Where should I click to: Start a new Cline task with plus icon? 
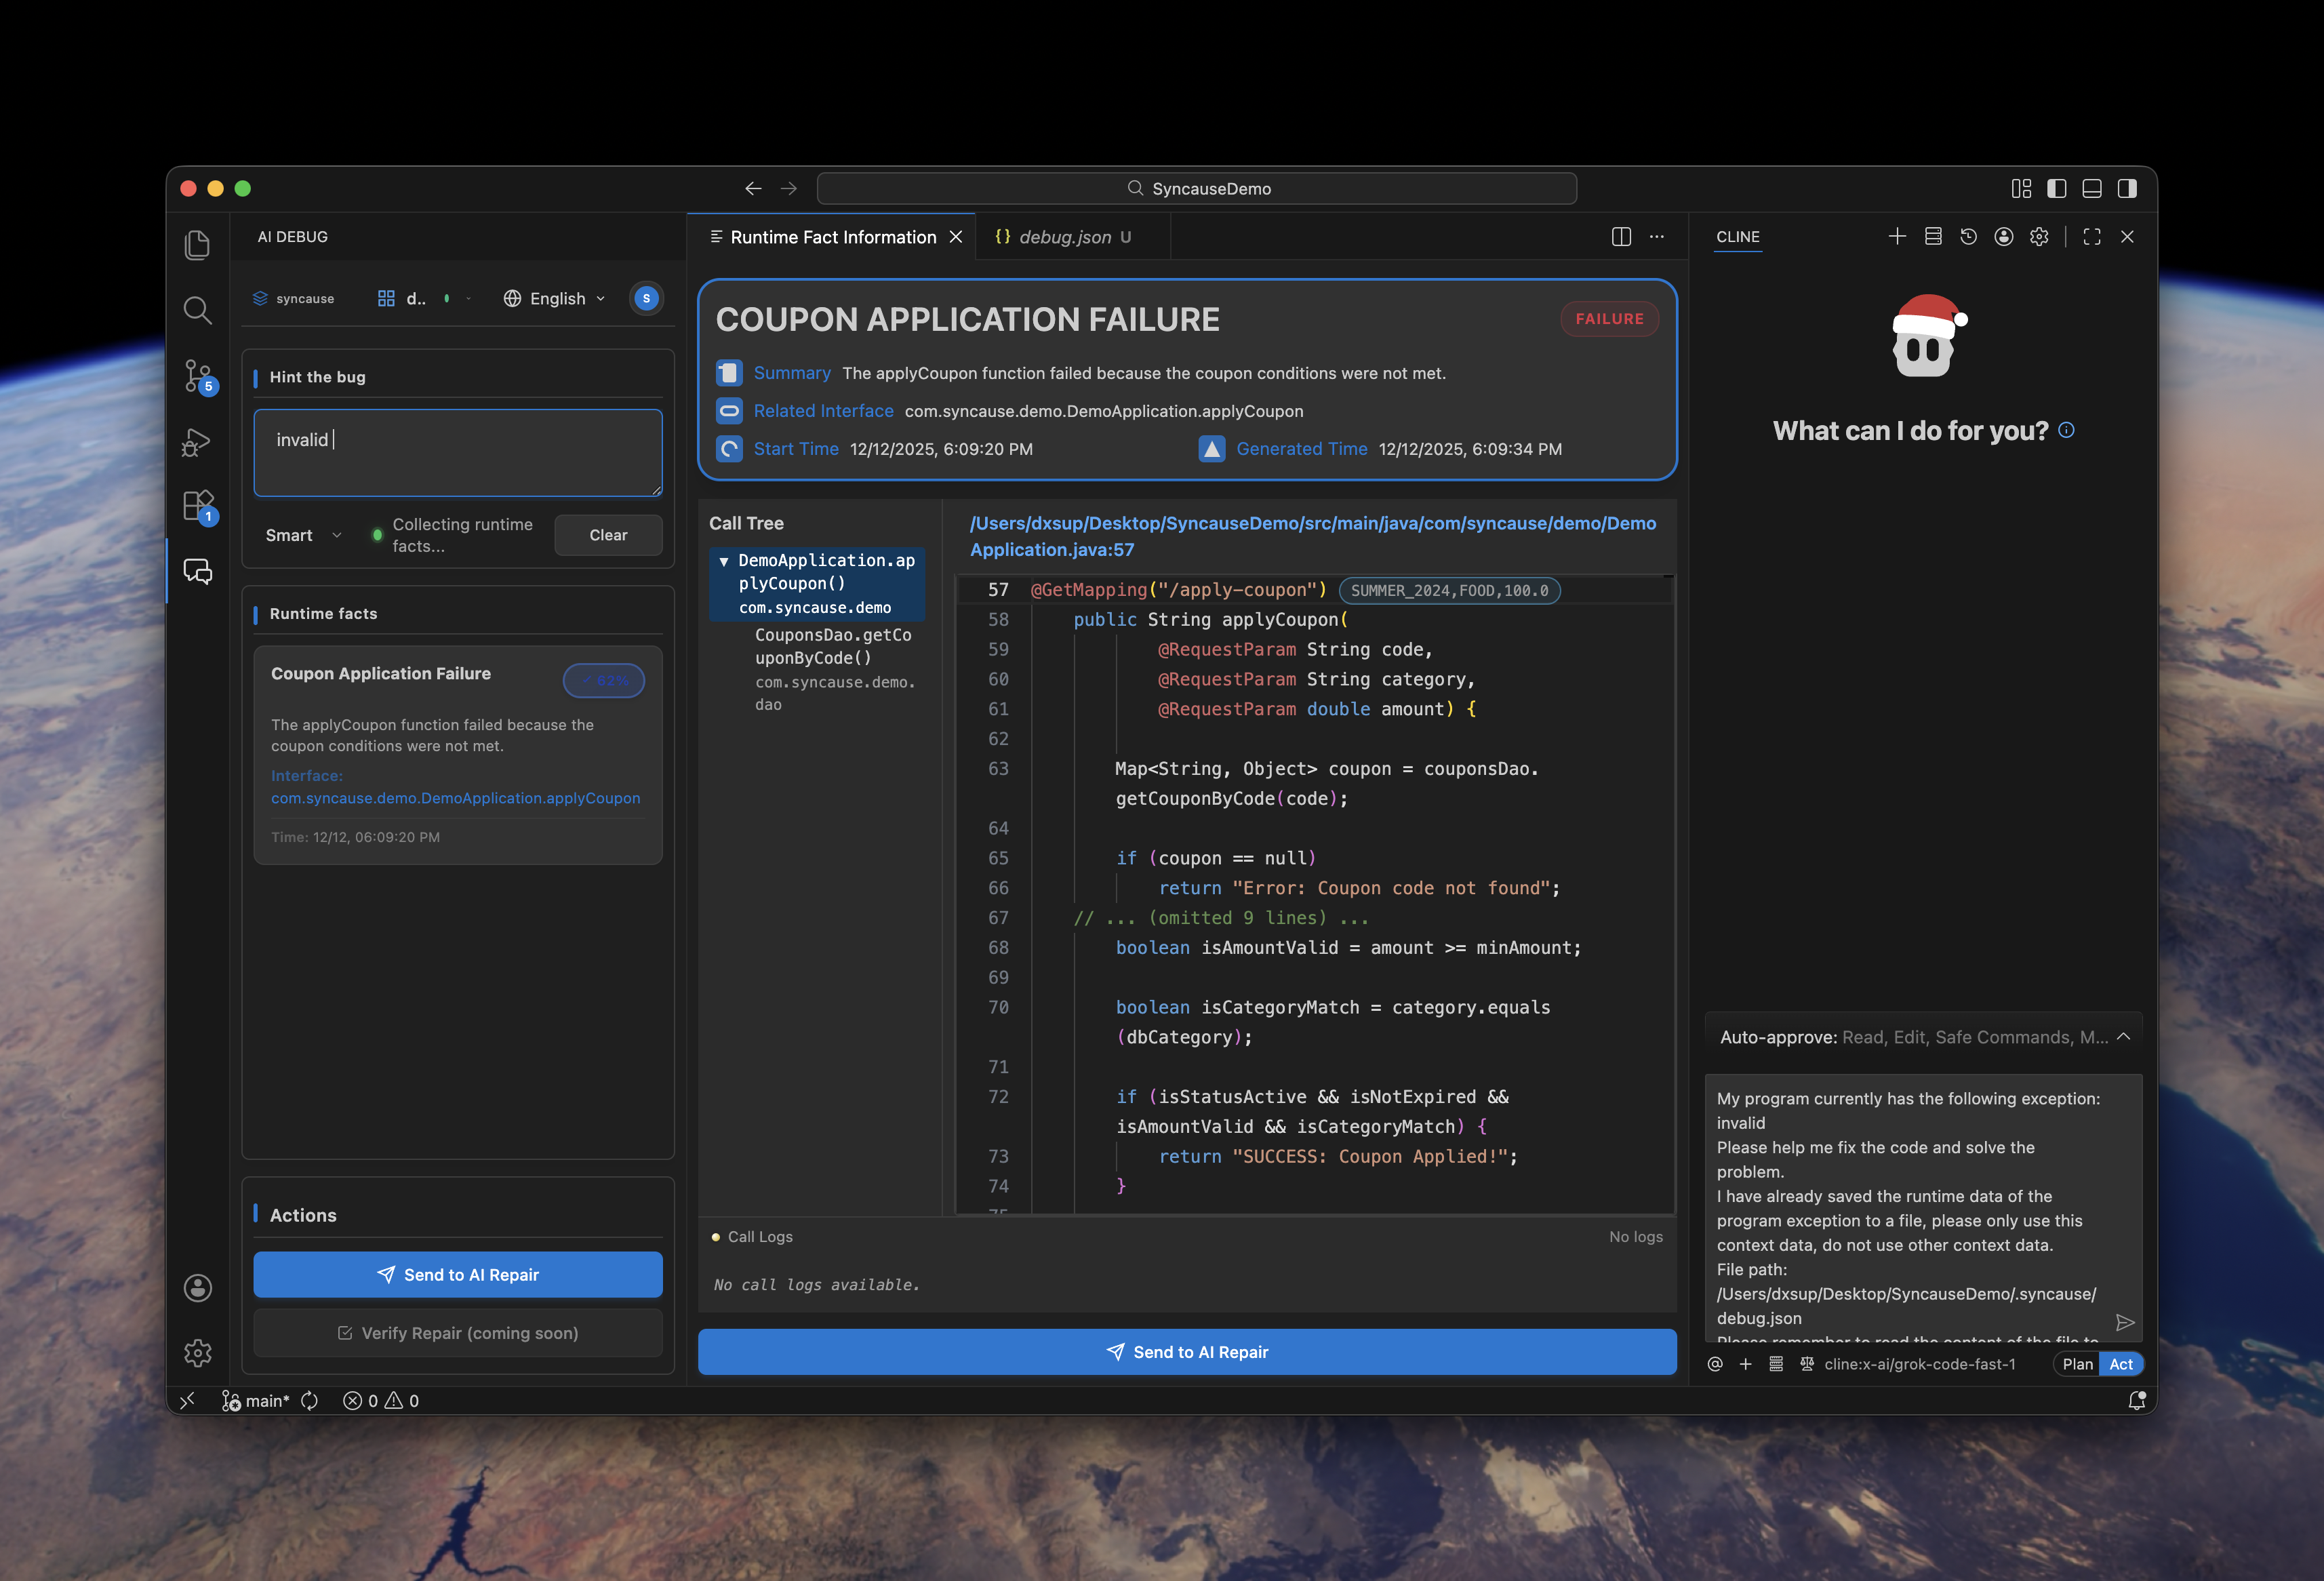(x=1897, y=237)
